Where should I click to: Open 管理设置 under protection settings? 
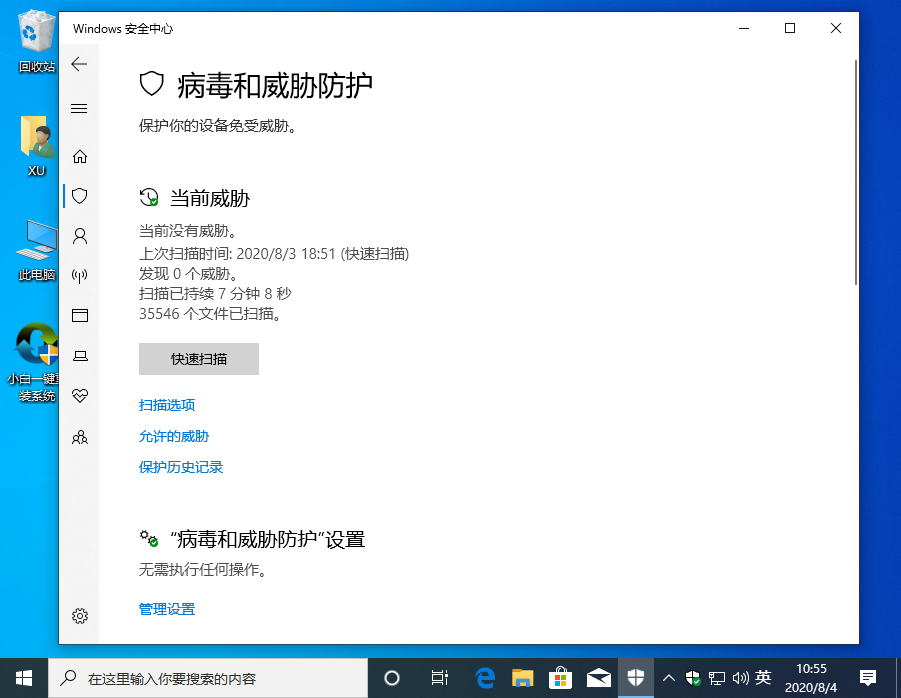[166, 609]
